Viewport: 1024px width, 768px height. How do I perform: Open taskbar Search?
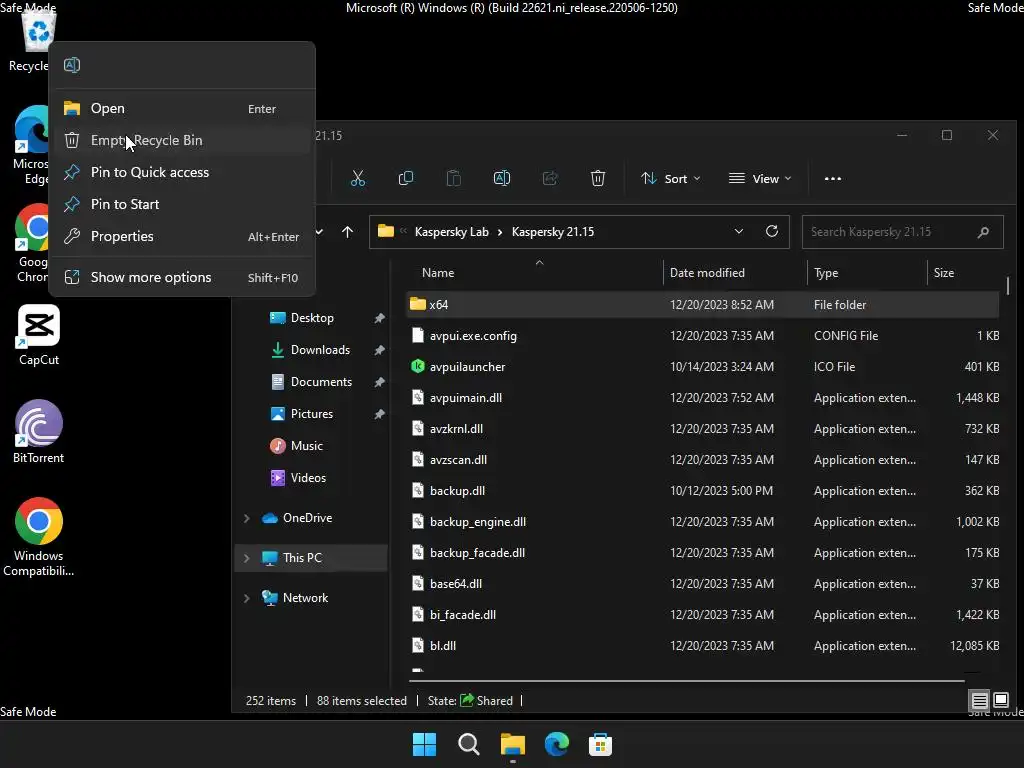click(468, 744)
